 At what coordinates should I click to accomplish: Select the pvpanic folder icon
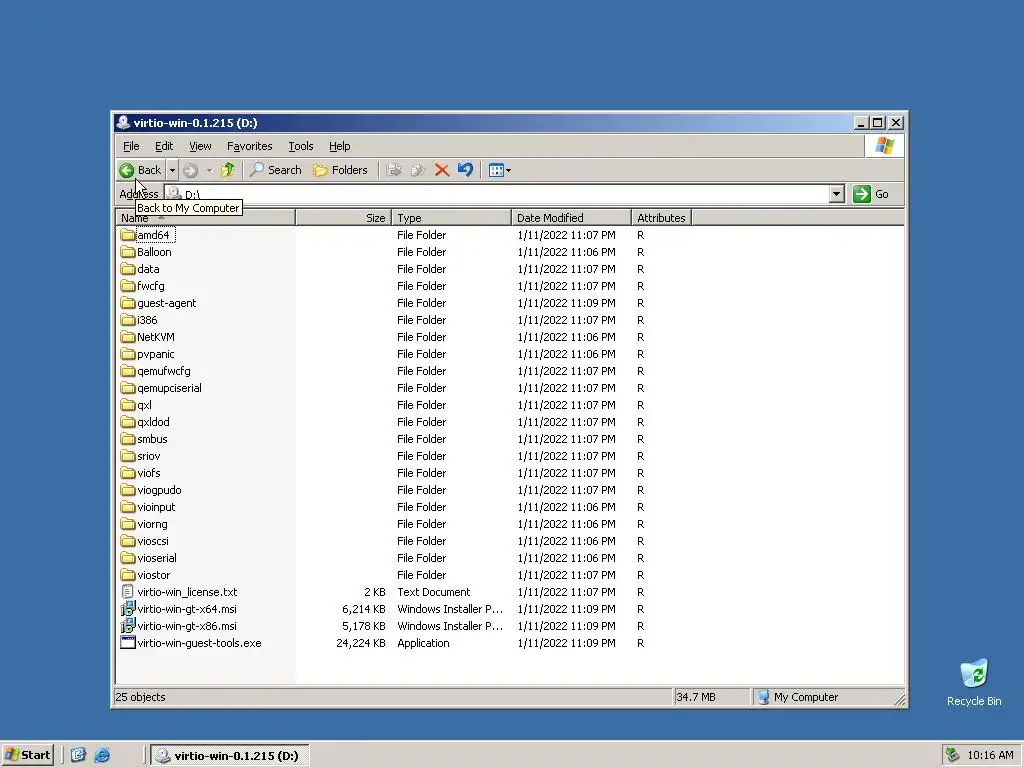[x=128, y=354]
